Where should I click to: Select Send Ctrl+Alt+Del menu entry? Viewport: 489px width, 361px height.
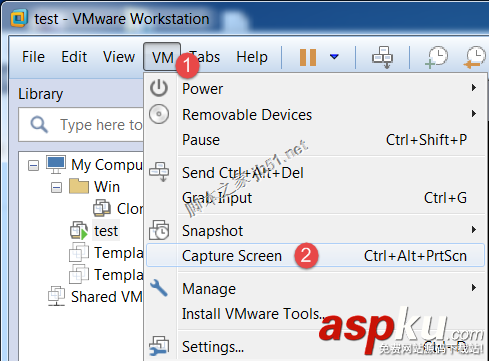pyautogui.click(x=315, y=173)
